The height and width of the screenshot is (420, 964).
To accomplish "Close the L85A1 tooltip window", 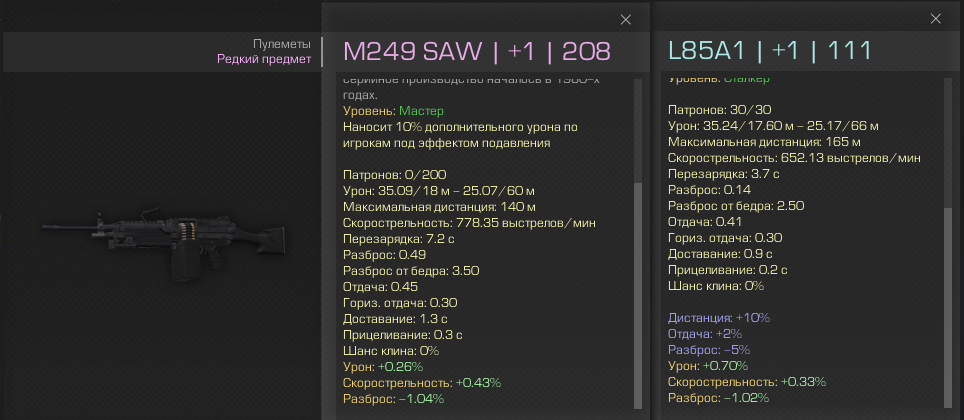I will [x=936, y=19].
